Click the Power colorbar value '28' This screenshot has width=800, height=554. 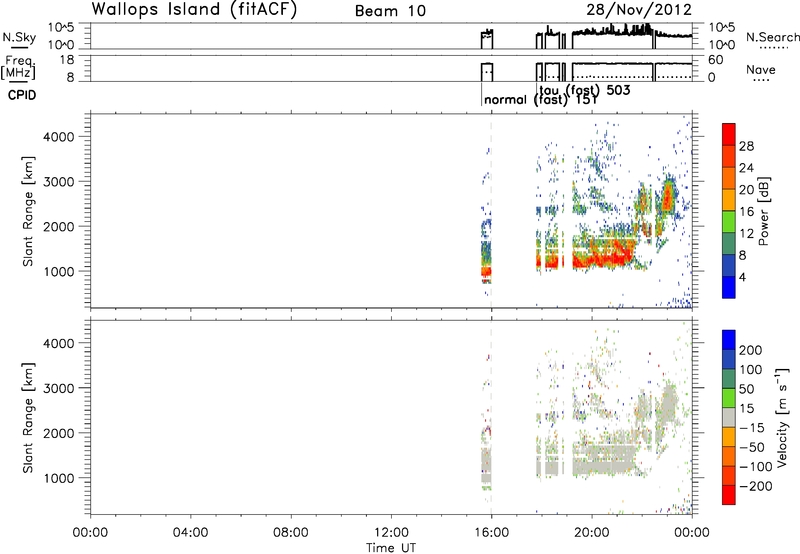[x=746, y=146]
